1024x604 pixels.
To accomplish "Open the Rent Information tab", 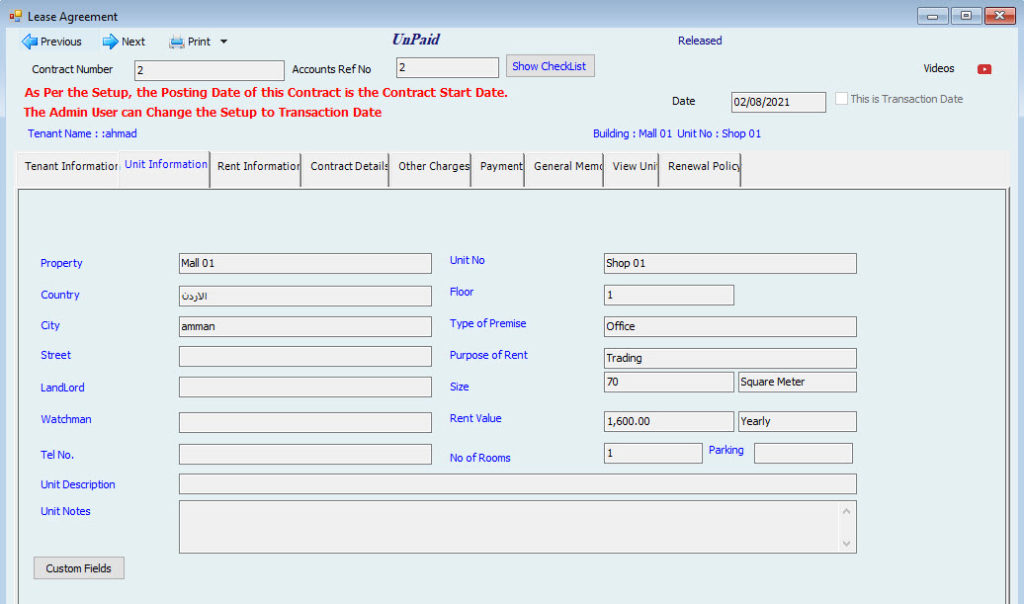I will coord(257,167).
